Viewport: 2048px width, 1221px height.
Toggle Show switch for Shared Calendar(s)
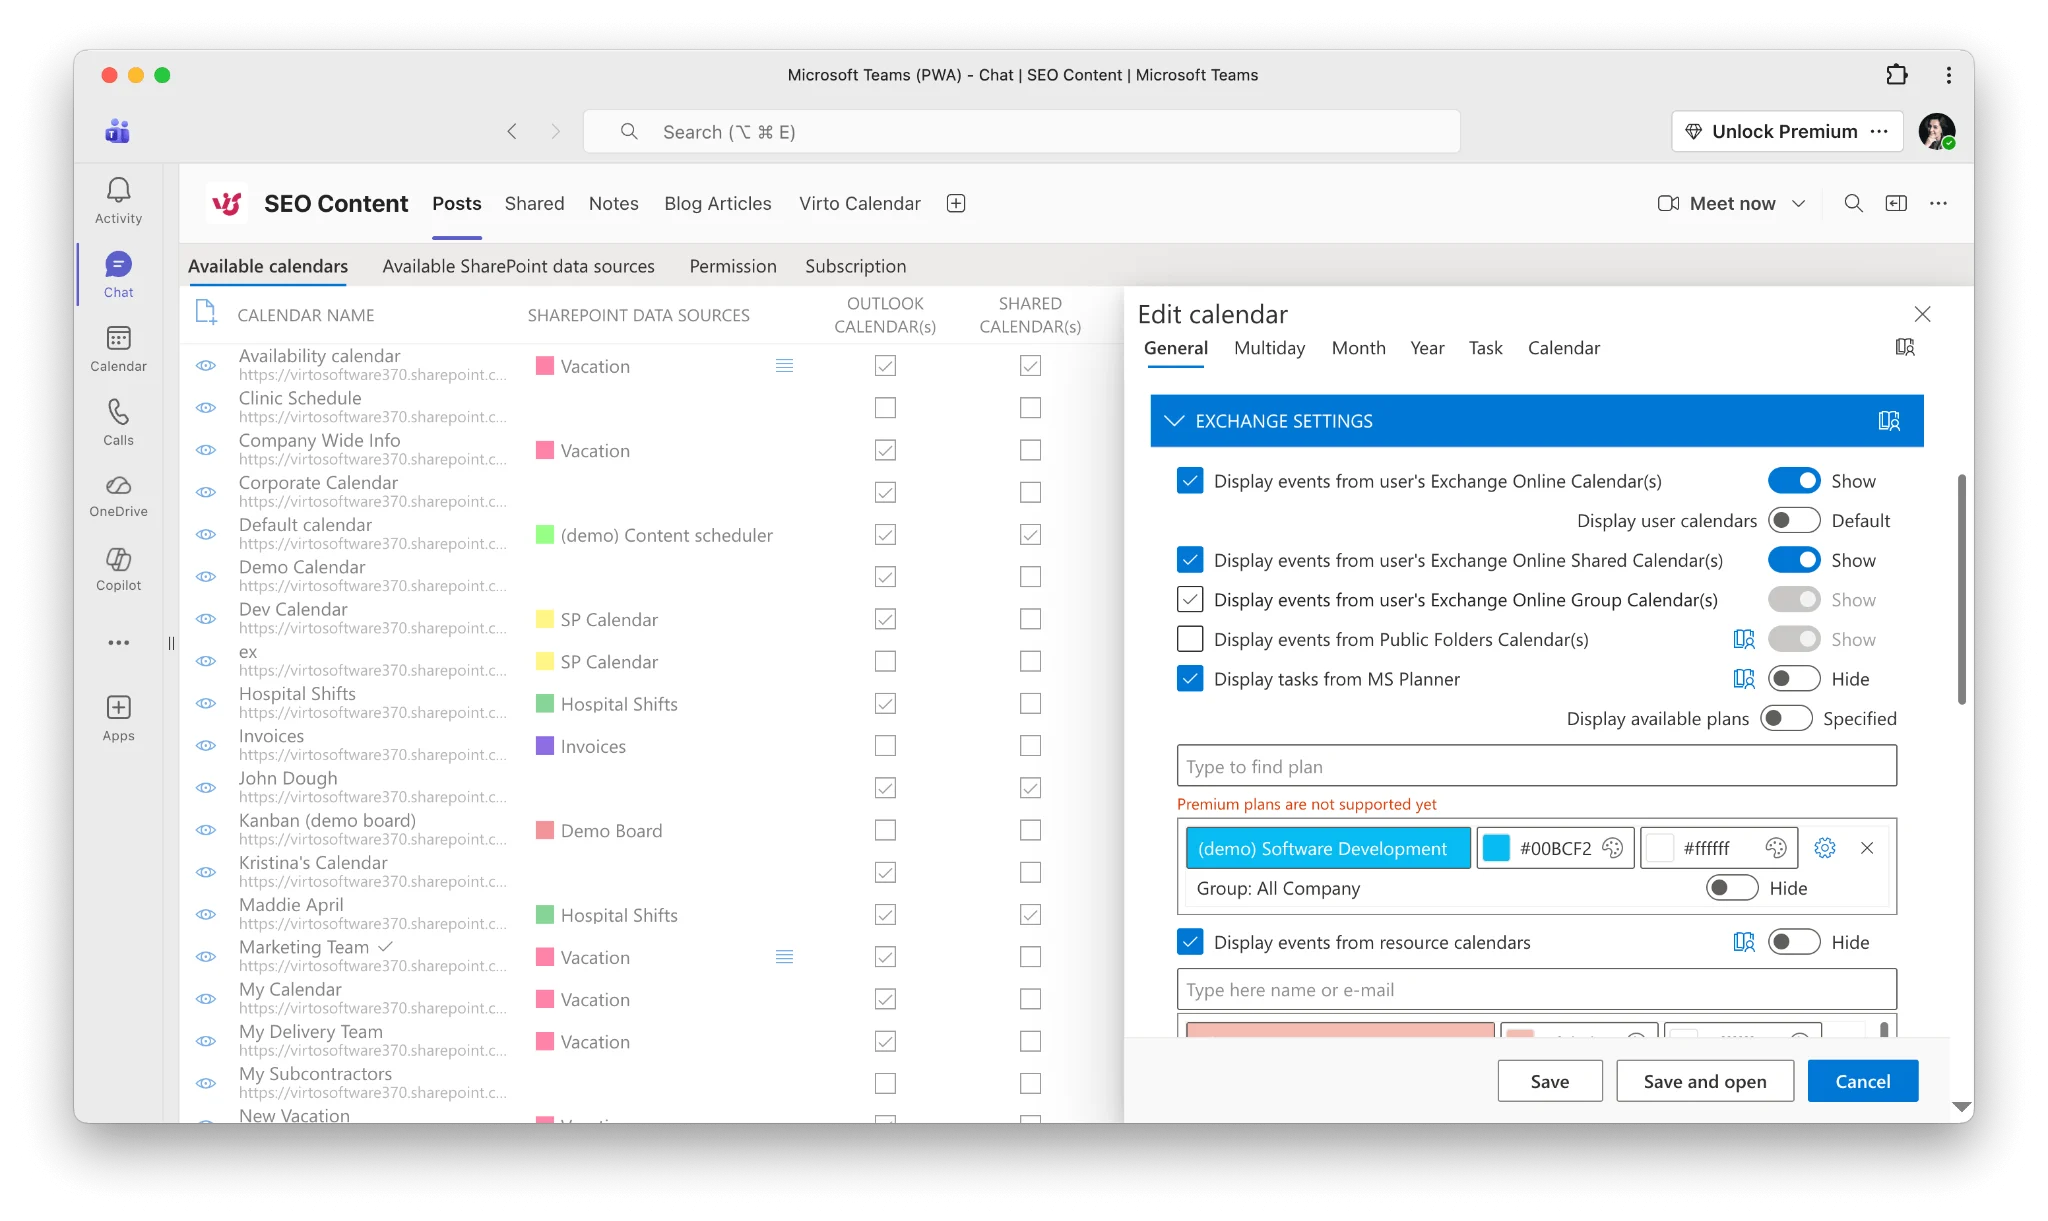tap(1794, 560)
